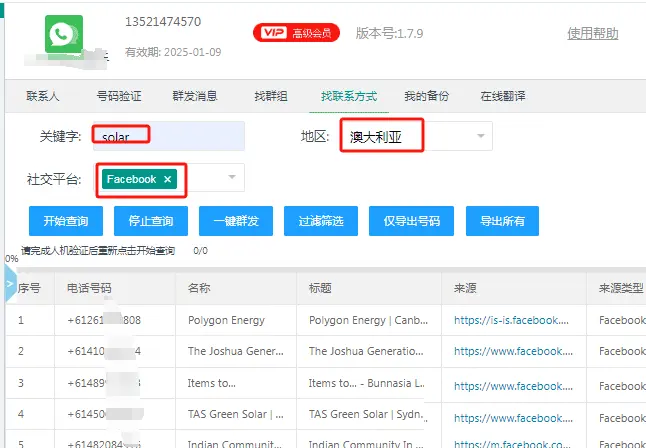Open 过滤筛选 filter button
Image resolution: width=646 pixels, height=448 pixels.
320,221
